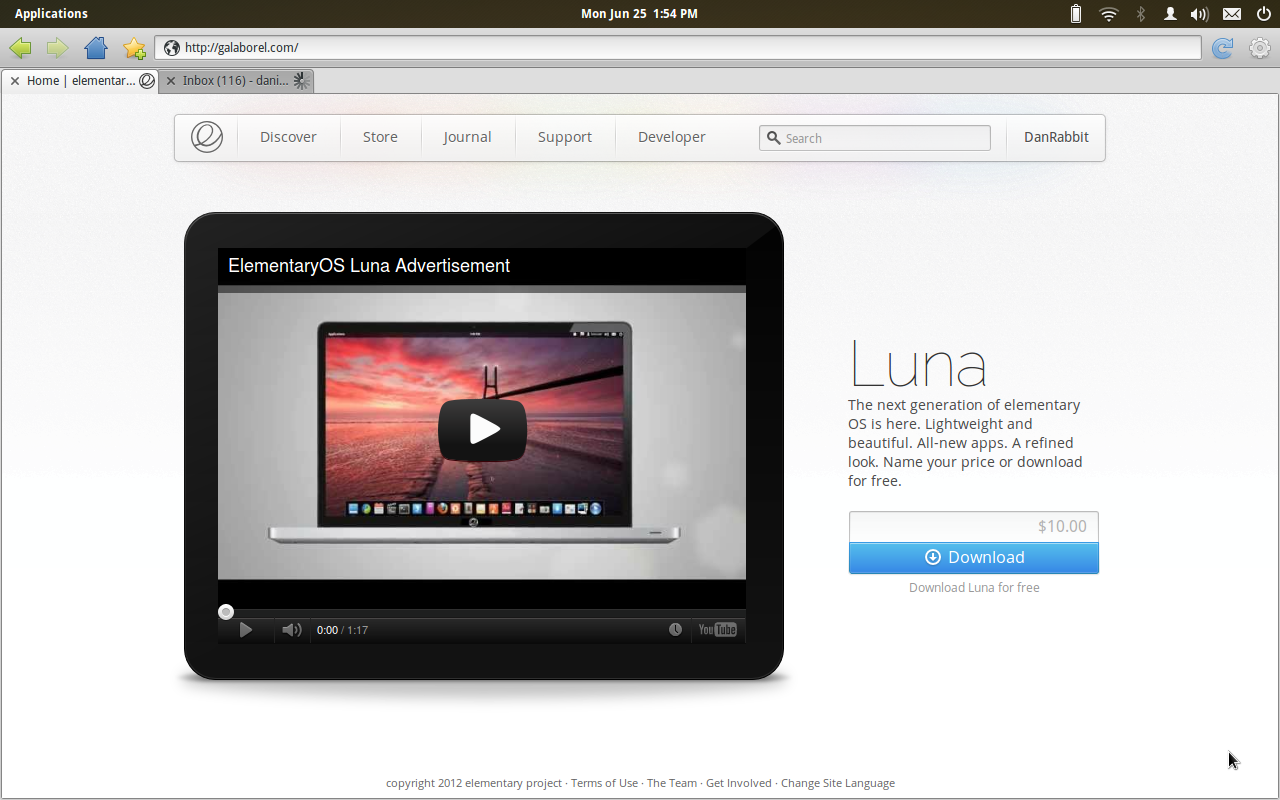Click the elementary logo in navbar

pos(207,137)
